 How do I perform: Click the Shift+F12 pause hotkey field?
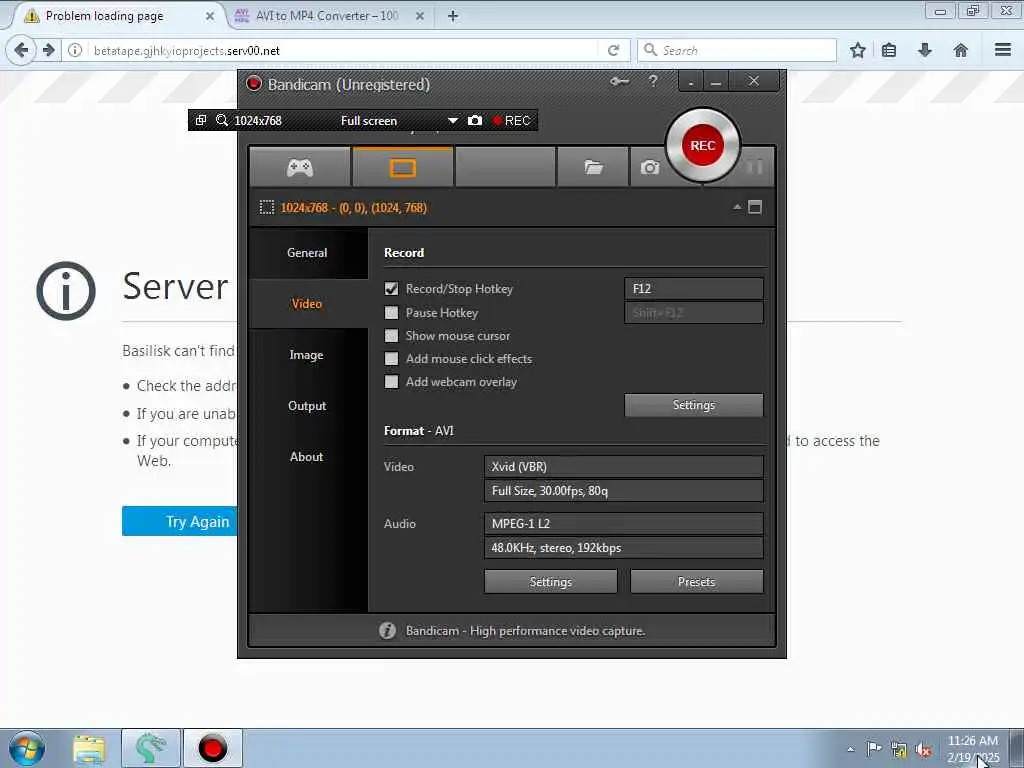coord(694,313)
